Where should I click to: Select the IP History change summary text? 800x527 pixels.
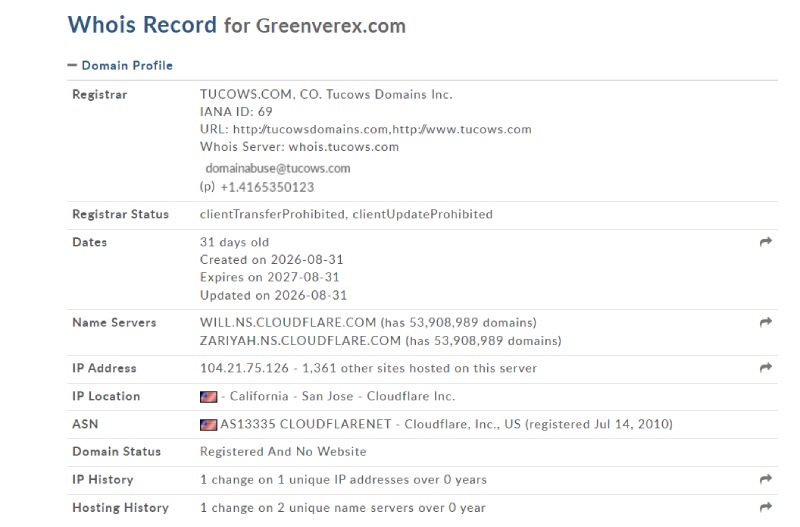coord(343,480)
